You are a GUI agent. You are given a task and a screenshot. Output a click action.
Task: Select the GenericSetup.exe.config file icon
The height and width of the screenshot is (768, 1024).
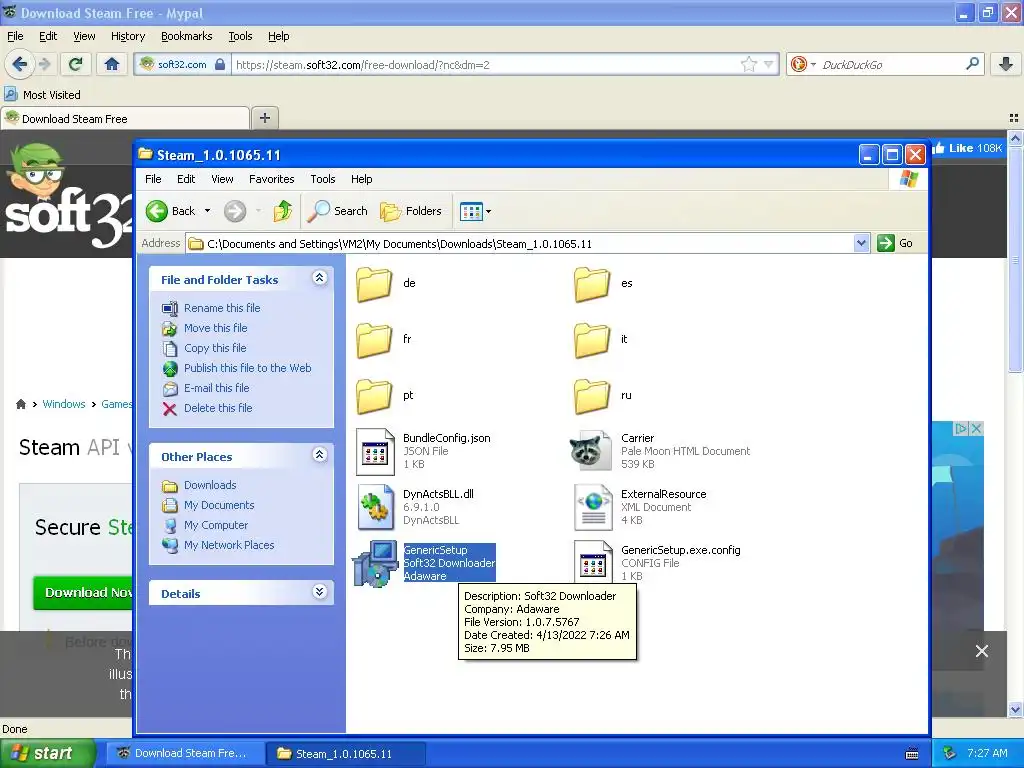[593, 562]
